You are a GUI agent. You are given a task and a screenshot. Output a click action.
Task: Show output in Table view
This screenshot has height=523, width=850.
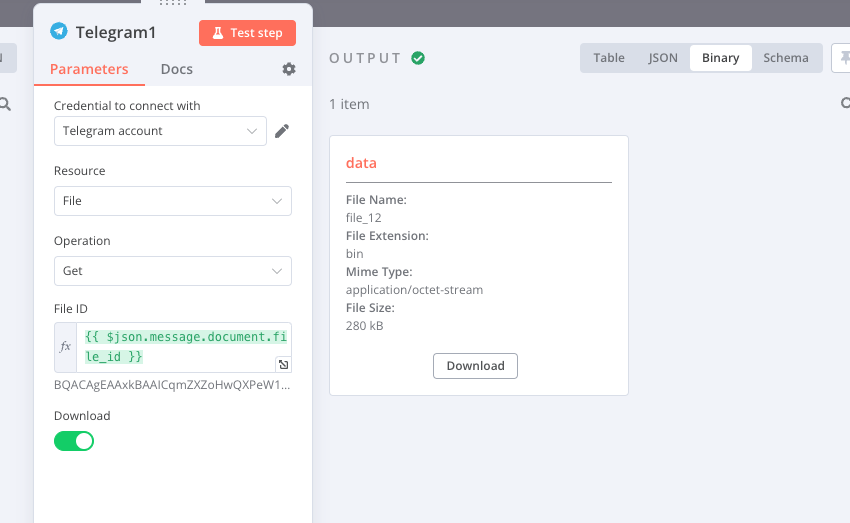[609, 57]
